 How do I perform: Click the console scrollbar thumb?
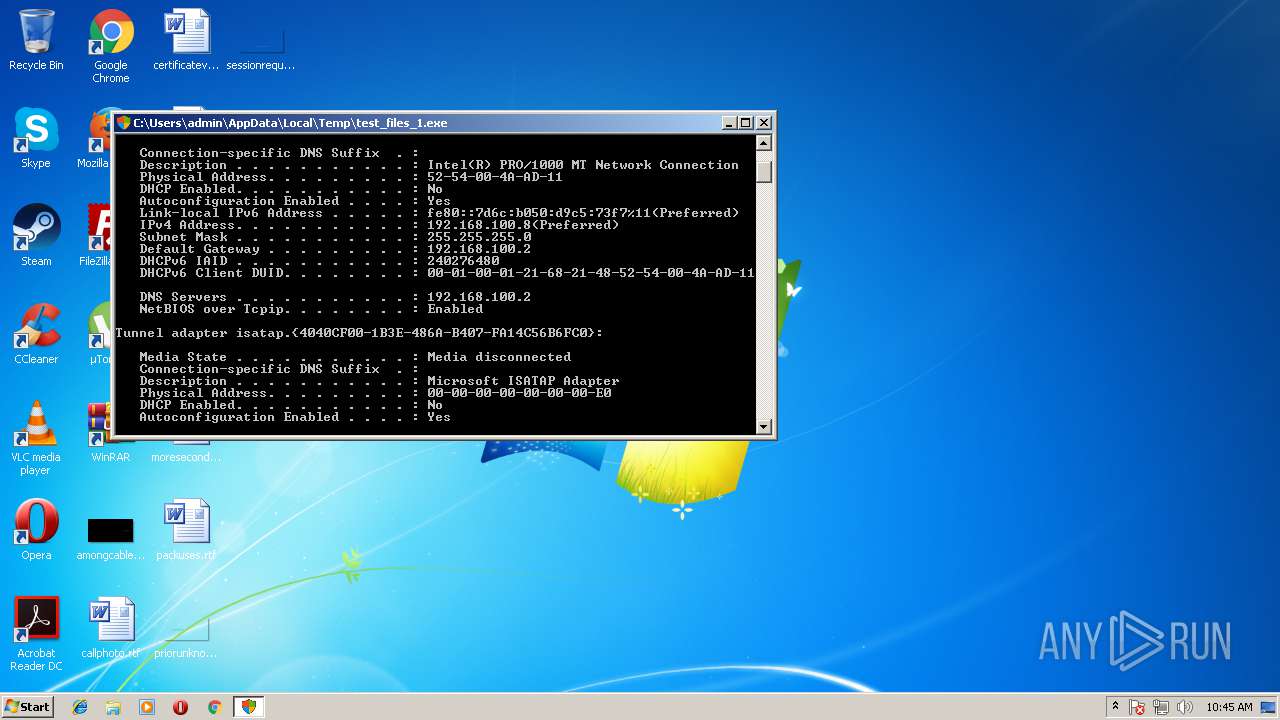click(x=764, y=171)
